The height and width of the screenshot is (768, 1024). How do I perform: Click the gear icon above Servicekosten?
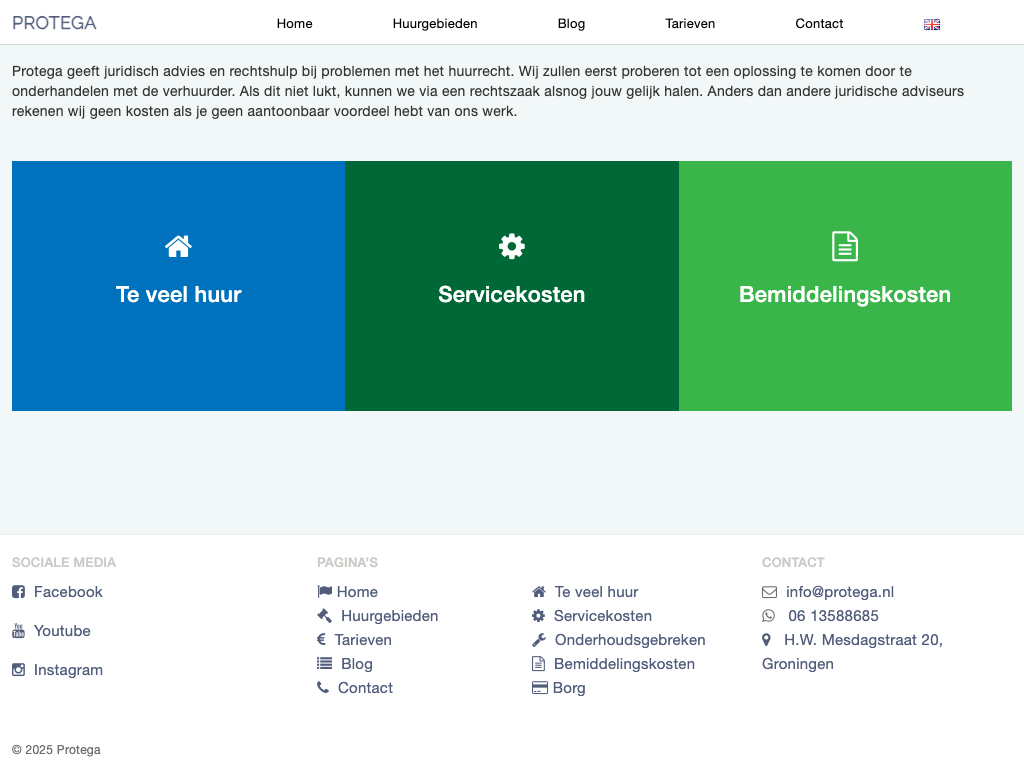click(x=512, y=246)
